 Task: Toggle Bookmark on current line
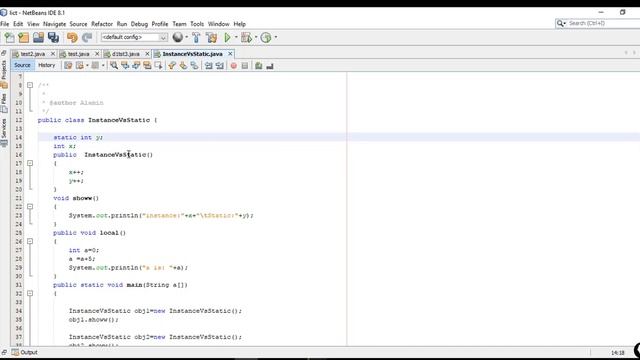point(194,65)
